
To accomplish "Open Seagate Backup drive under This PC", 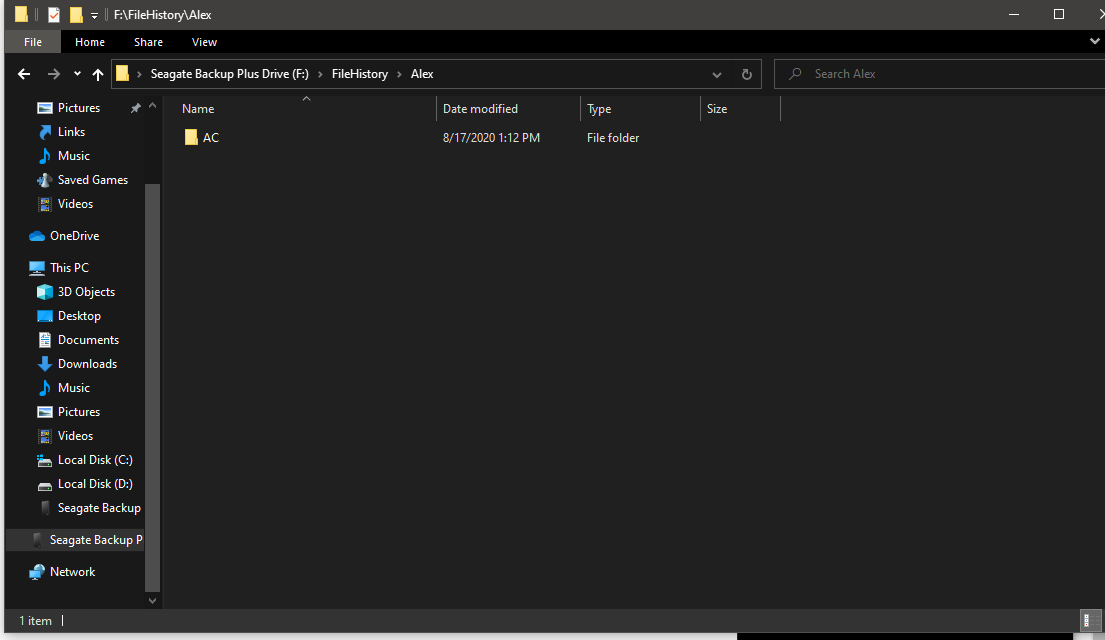I will pos(98,507).
